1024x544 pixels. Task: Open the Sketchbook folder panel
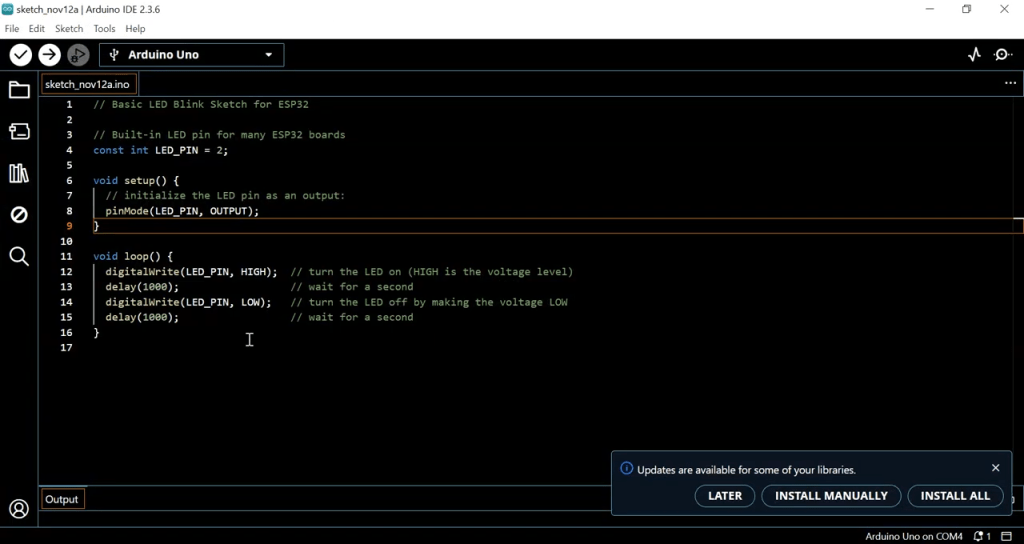(19, 90)
